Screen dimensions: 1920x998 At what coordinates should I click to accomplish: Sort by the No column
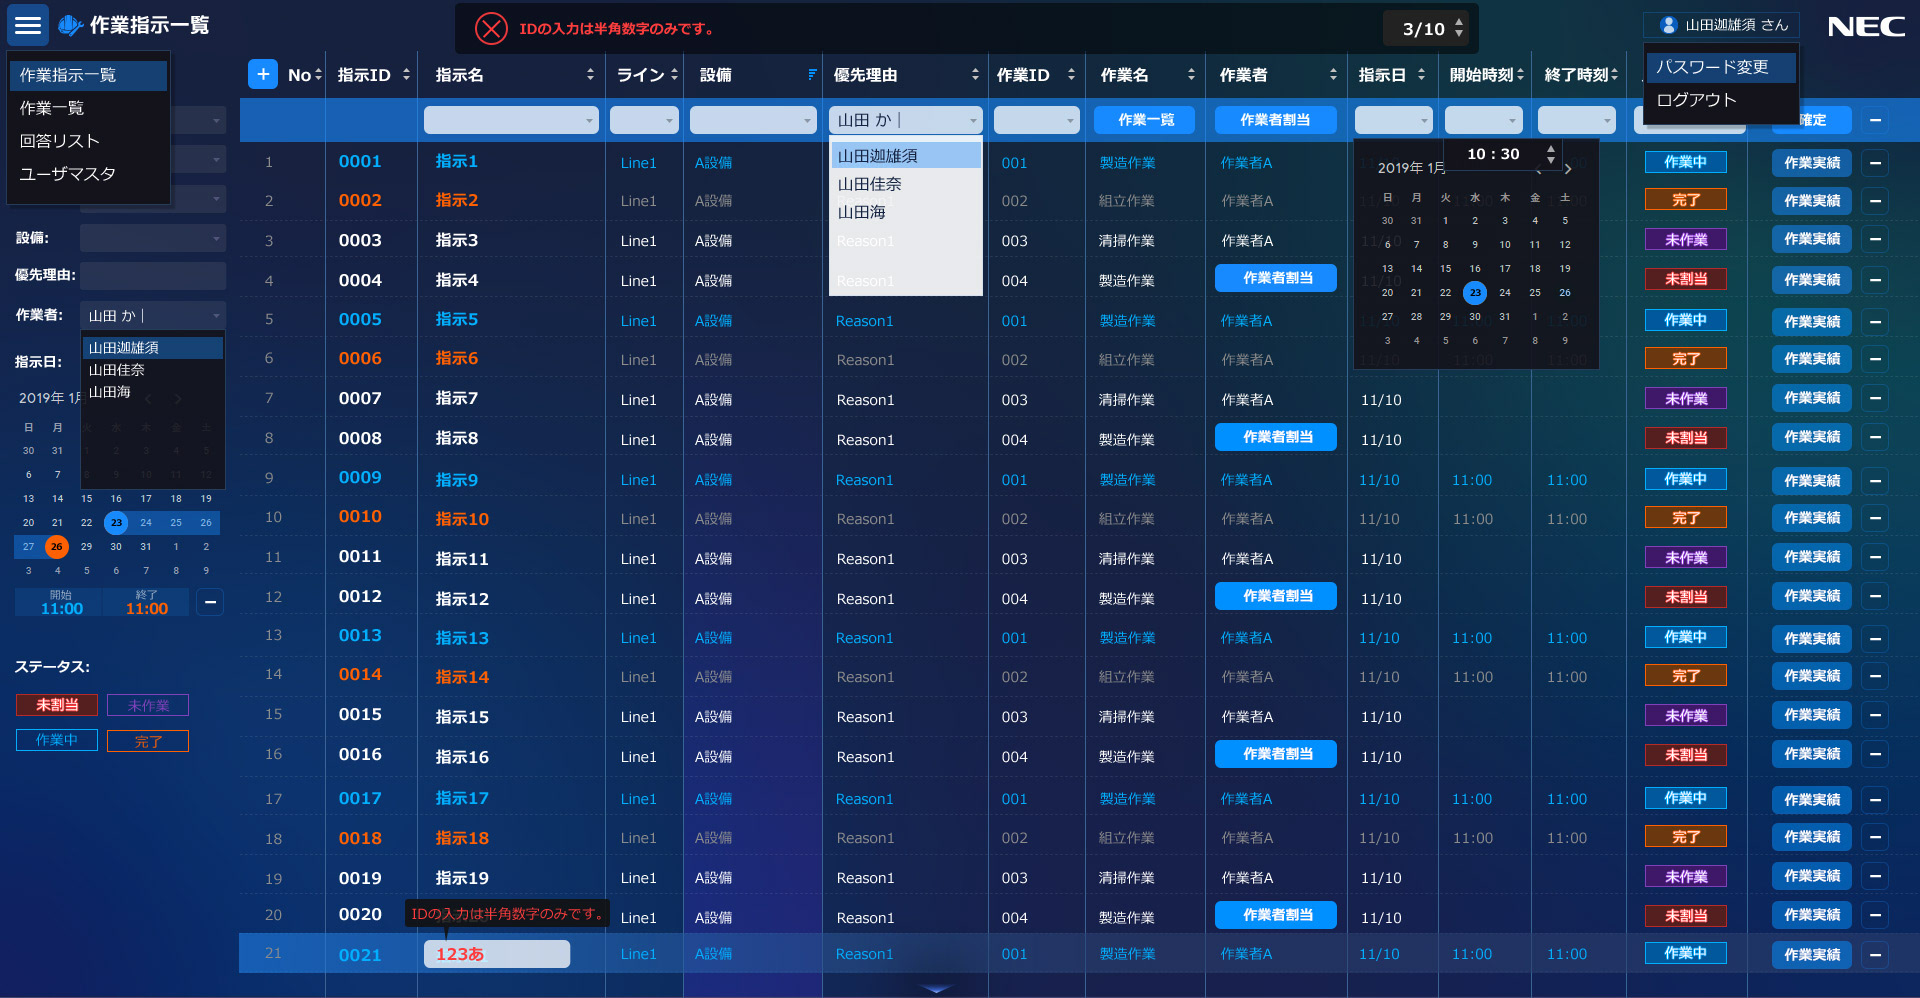point(318,75)
